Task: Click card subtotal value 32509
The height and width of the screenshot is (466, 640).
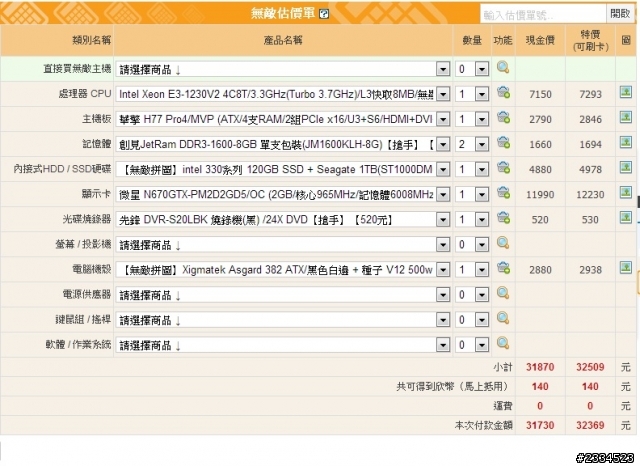Action: pos(590,367)
